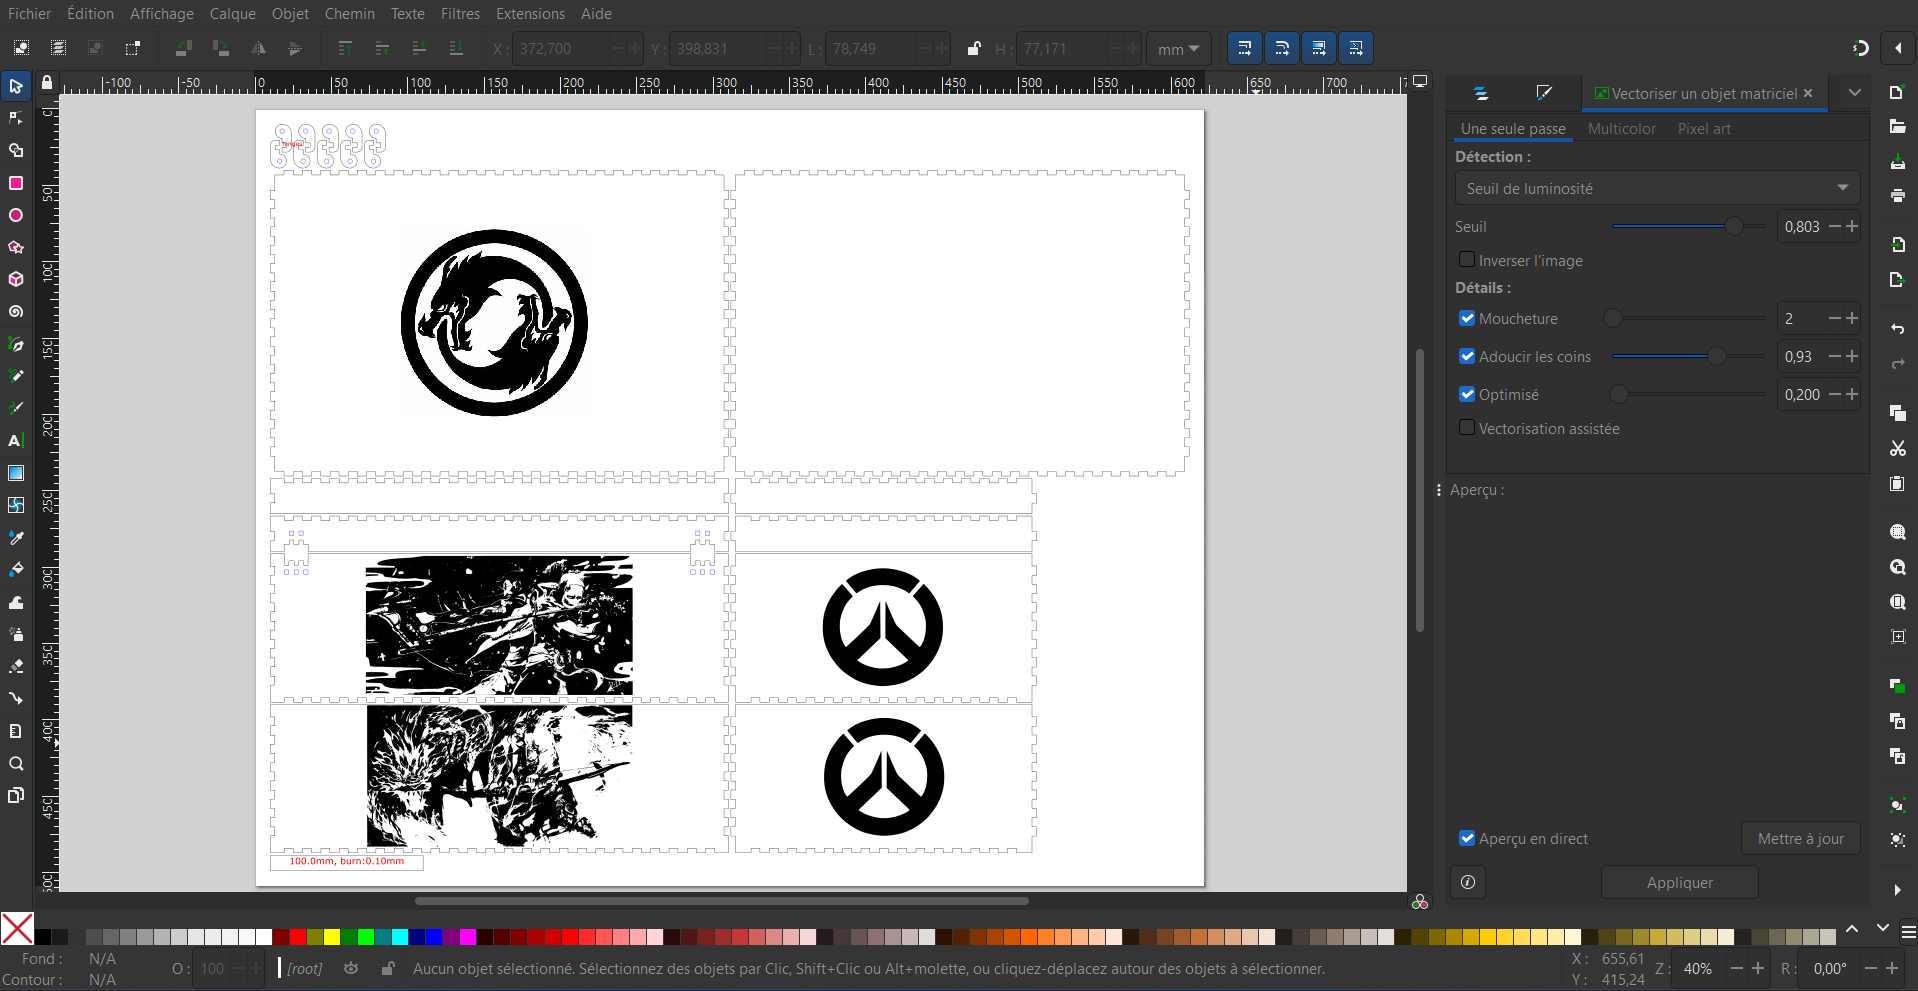Select the 3D box tool
Viewport: 1918px width, 991px height.
click(x=16, y=279)
